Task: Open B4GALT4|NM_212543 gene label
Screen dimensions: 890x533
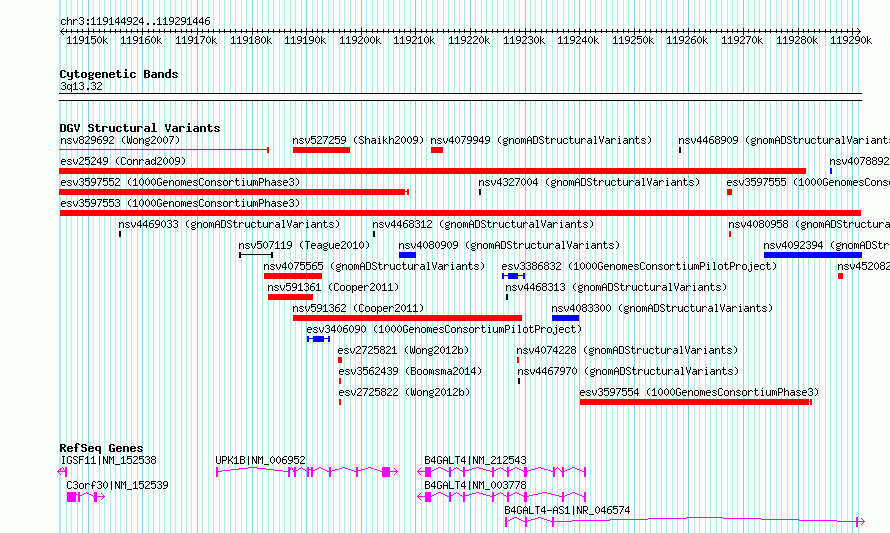Action: (476, 460)
